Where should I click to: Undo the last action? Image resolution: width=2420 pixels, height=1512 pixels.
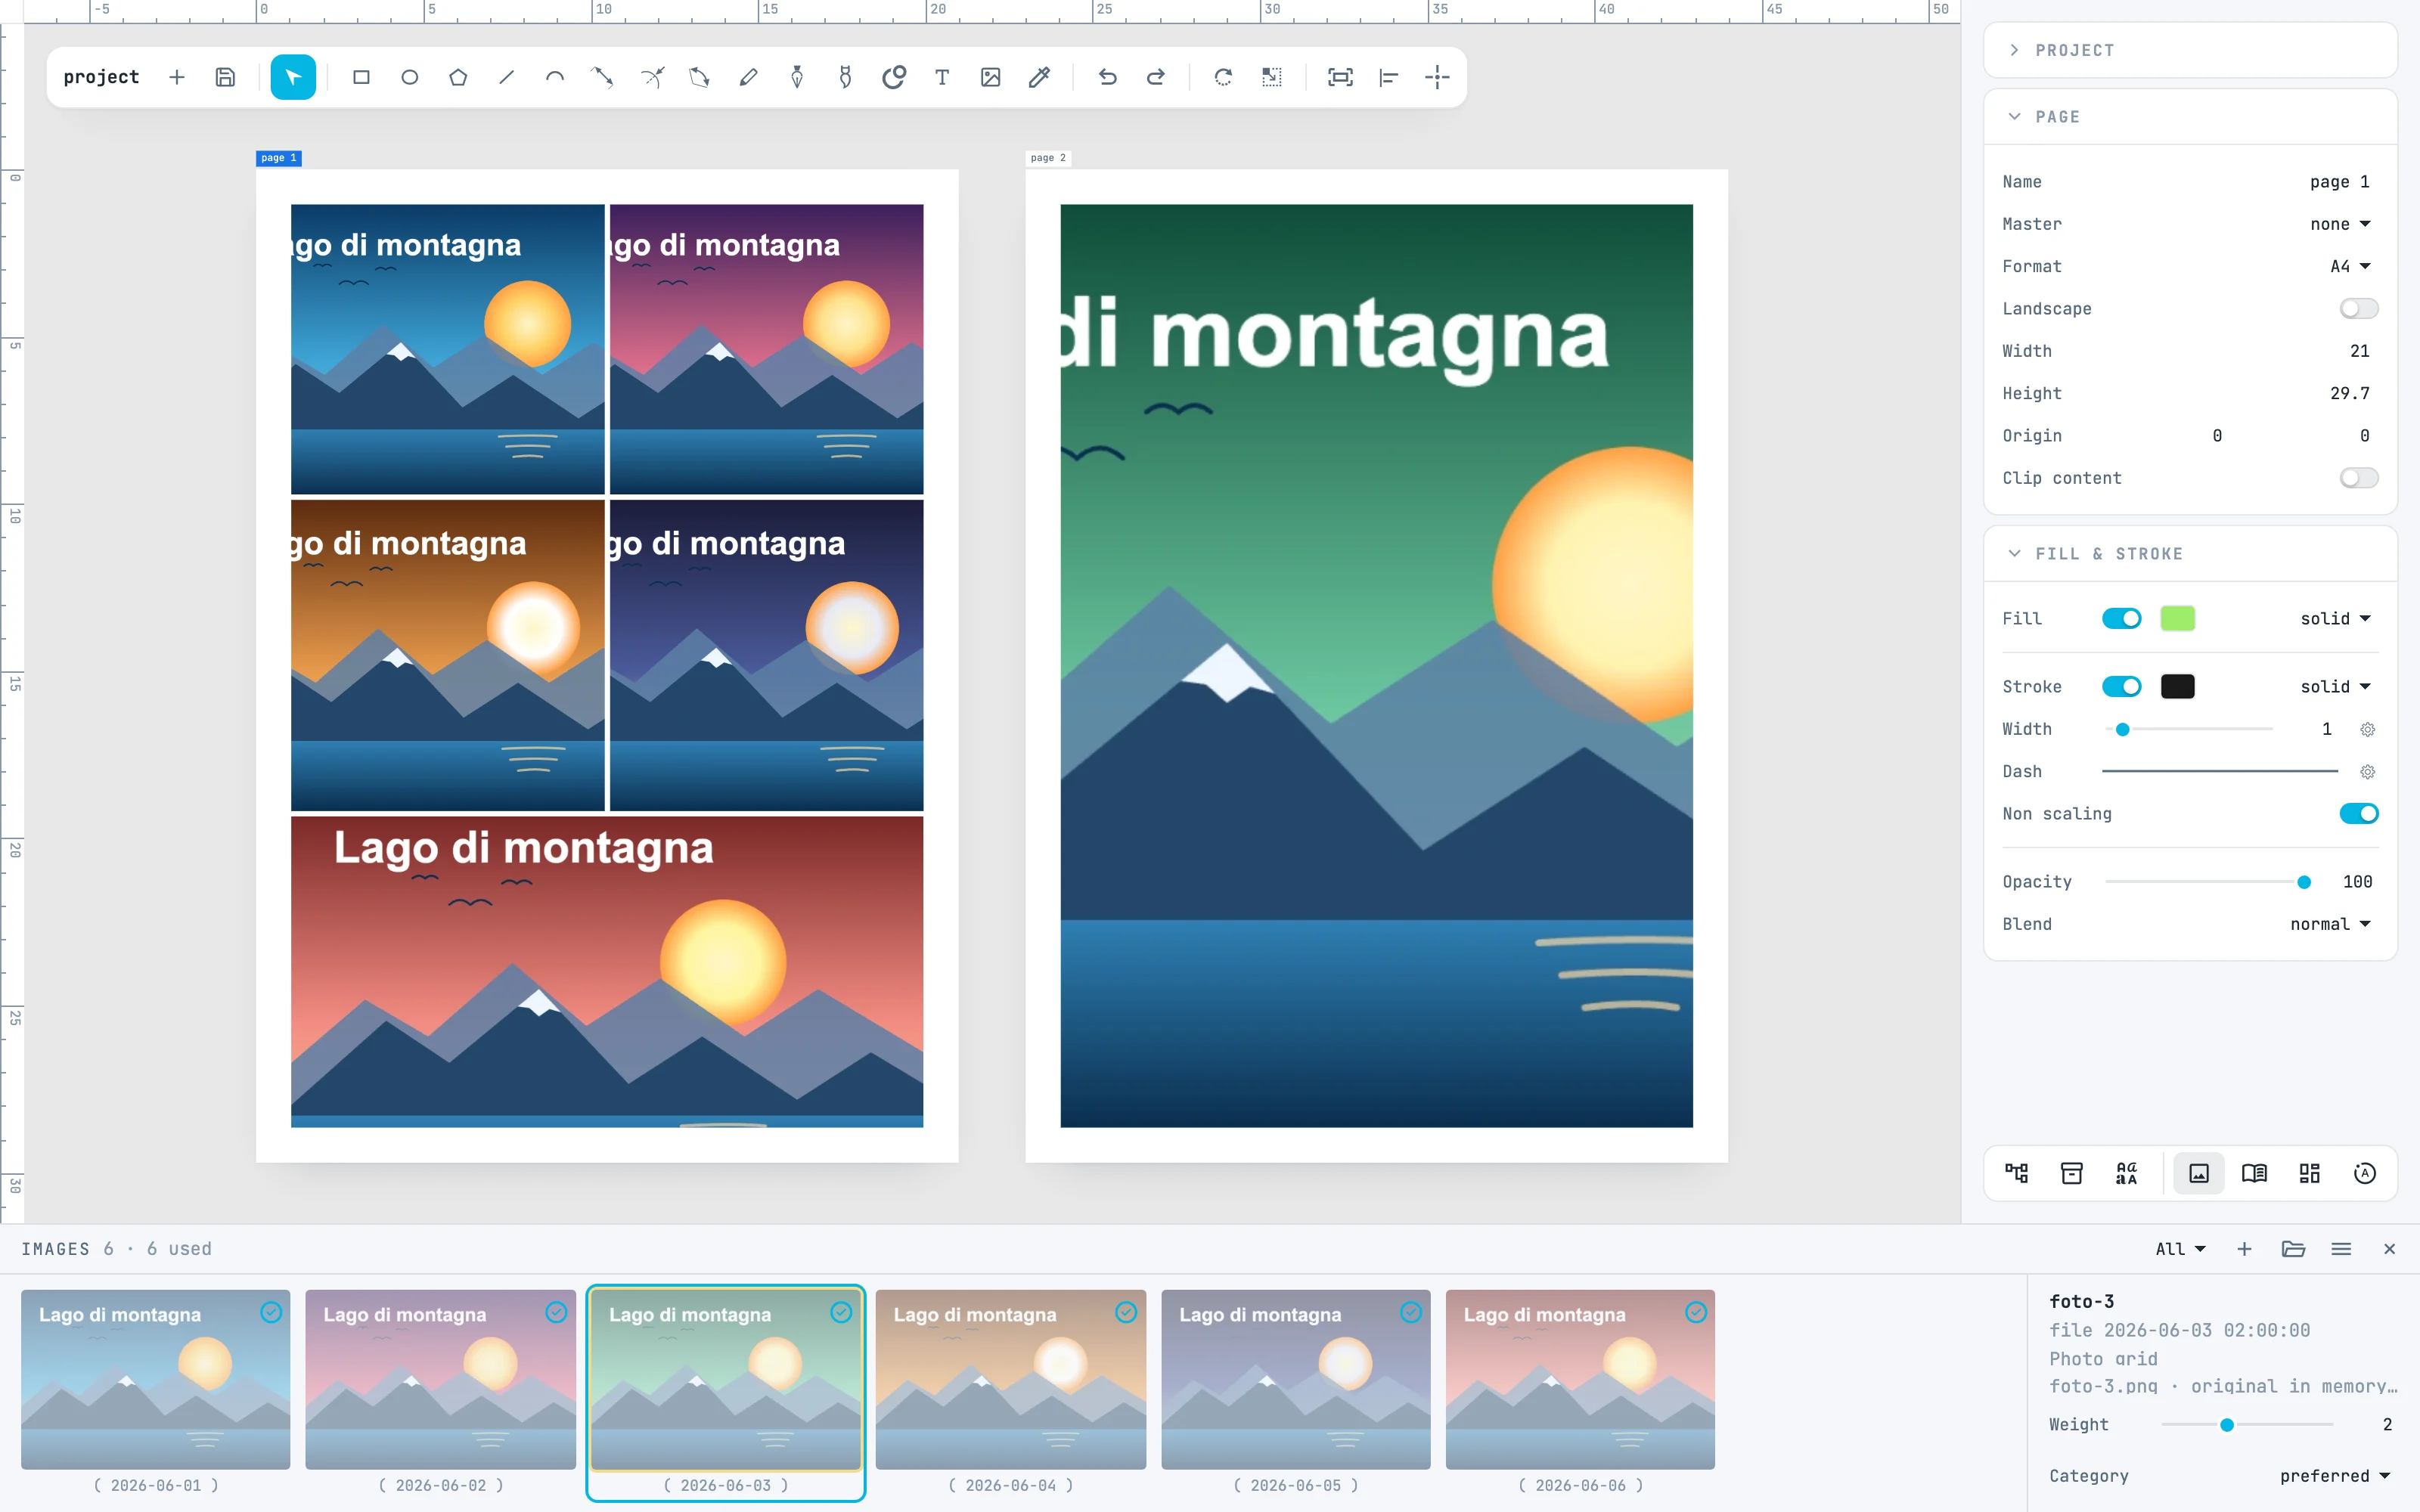pyautogui.click(x=1107, y=77)
